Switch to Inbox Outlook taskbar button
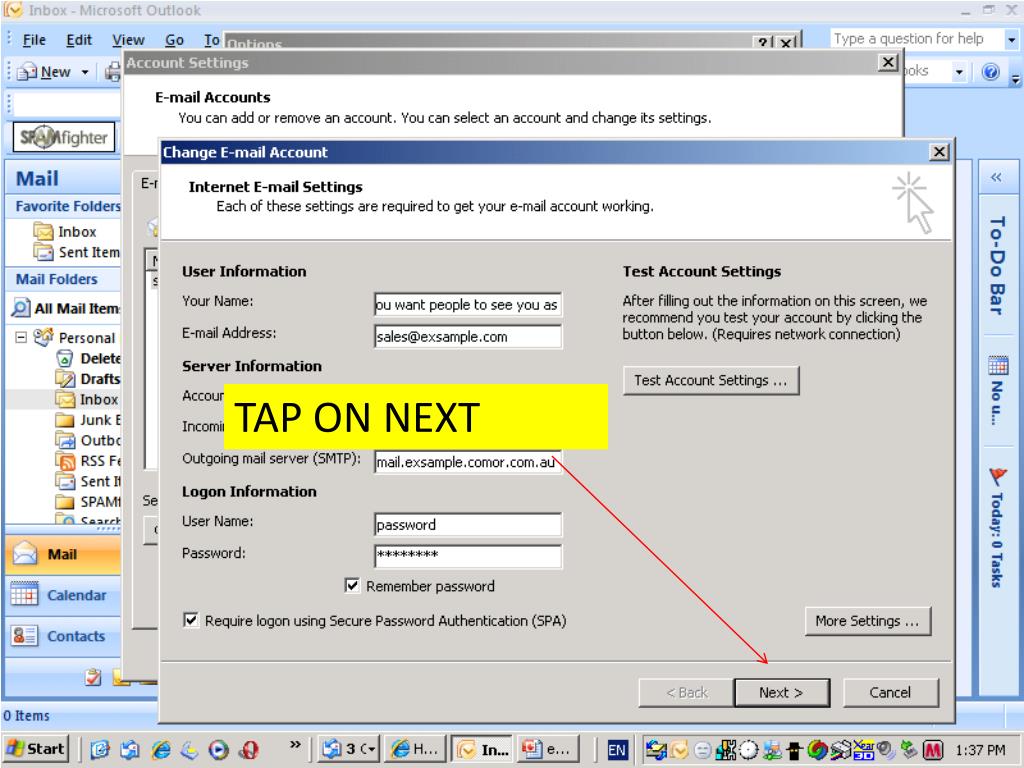The image size is (1024, 768). click(483, 749)
